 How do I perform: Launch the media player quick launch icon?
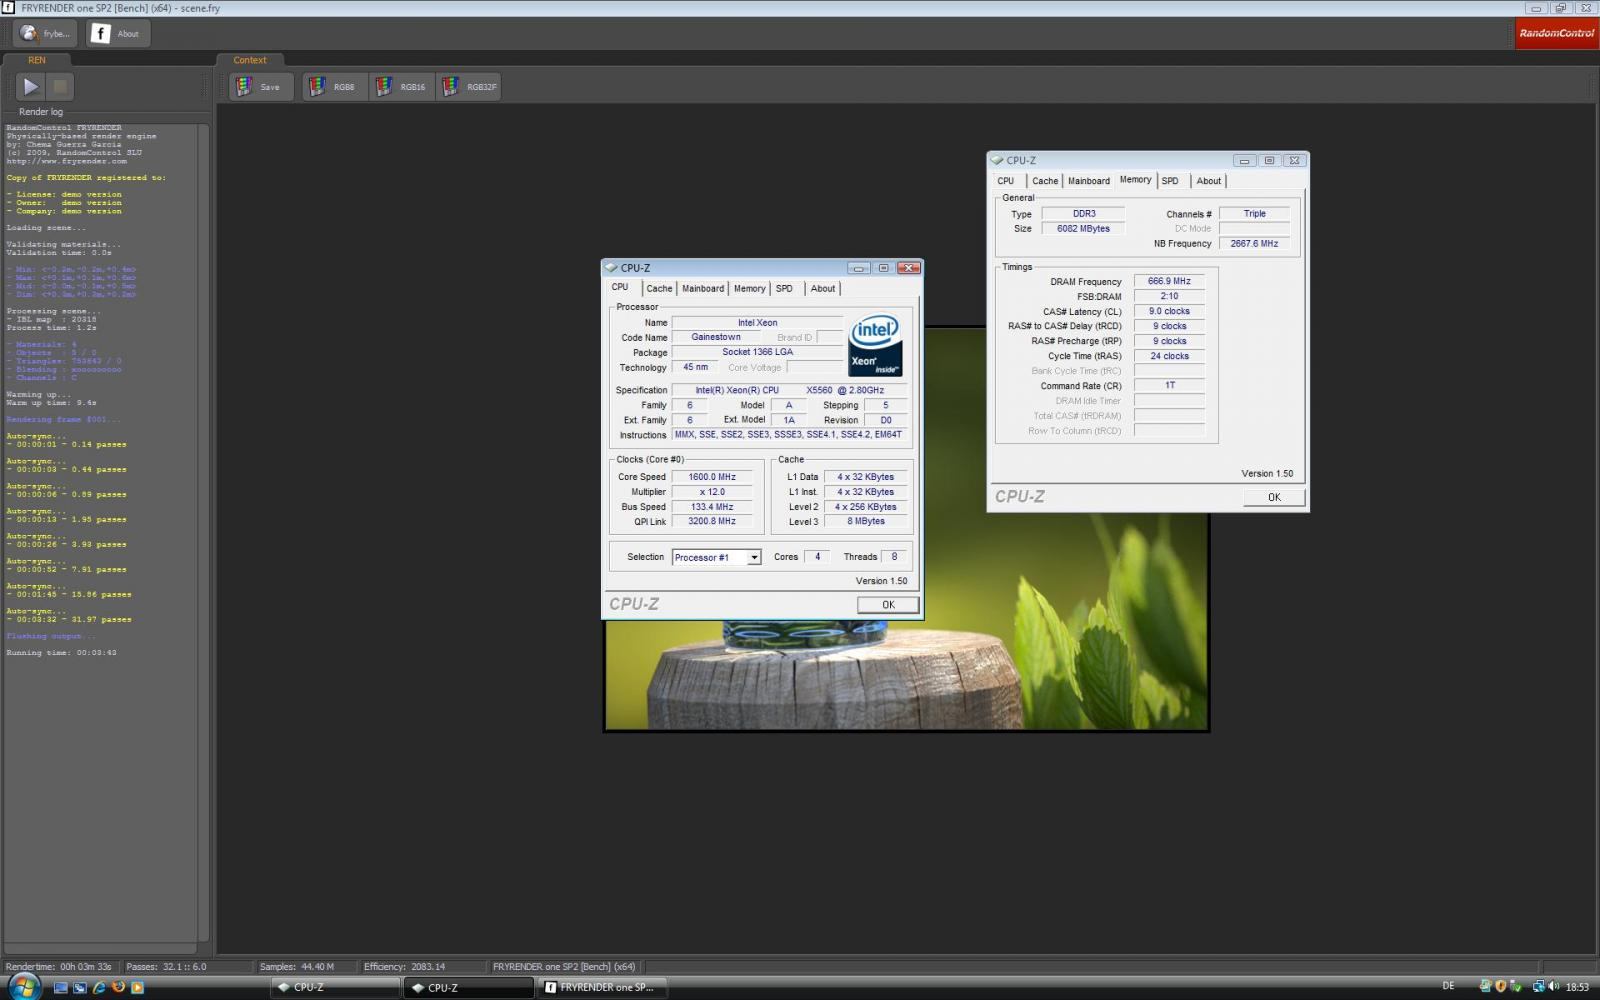137,987
